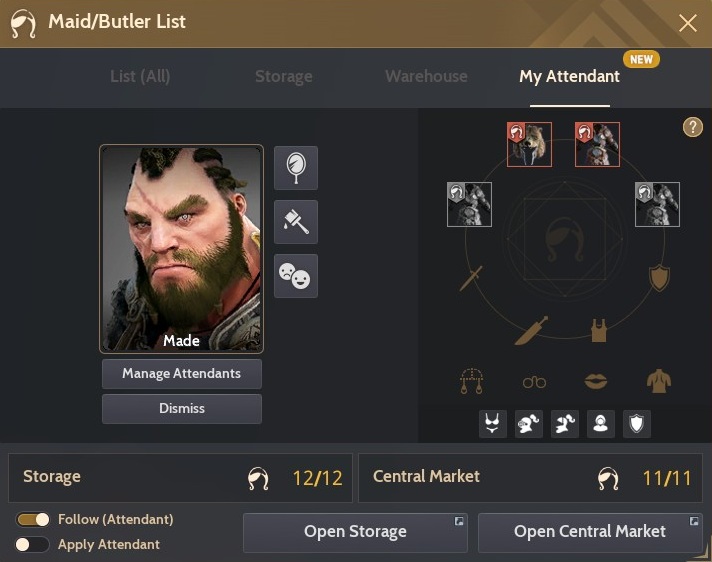Click the hooded cloak figure icon
Screen dimensions: 712x562
click(x=600, y=424)
